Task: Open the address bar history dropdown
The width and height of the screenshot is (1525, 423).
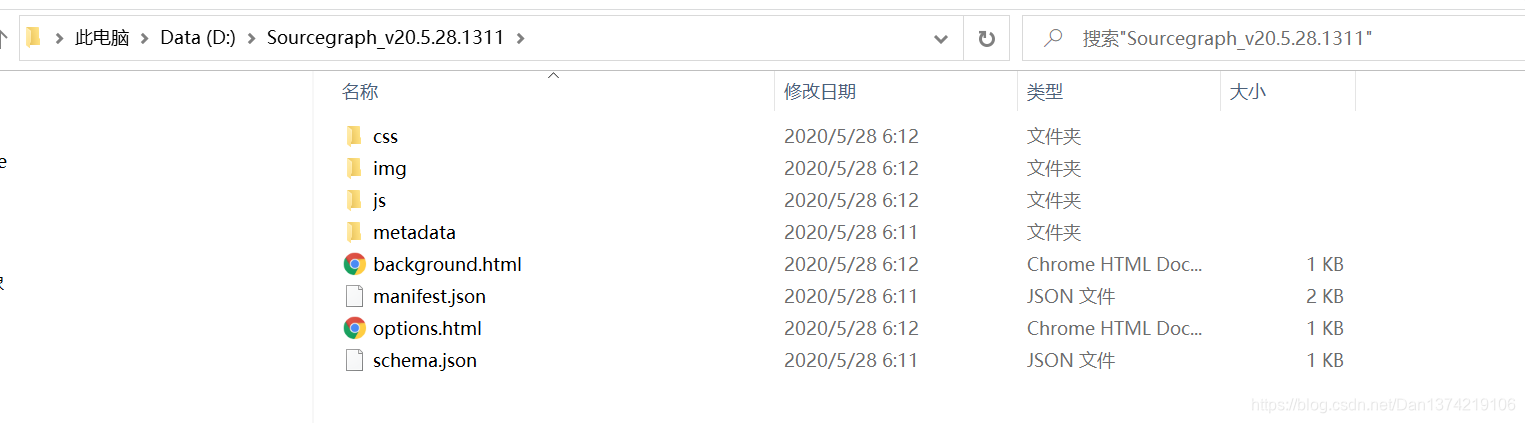Action: 941,39
